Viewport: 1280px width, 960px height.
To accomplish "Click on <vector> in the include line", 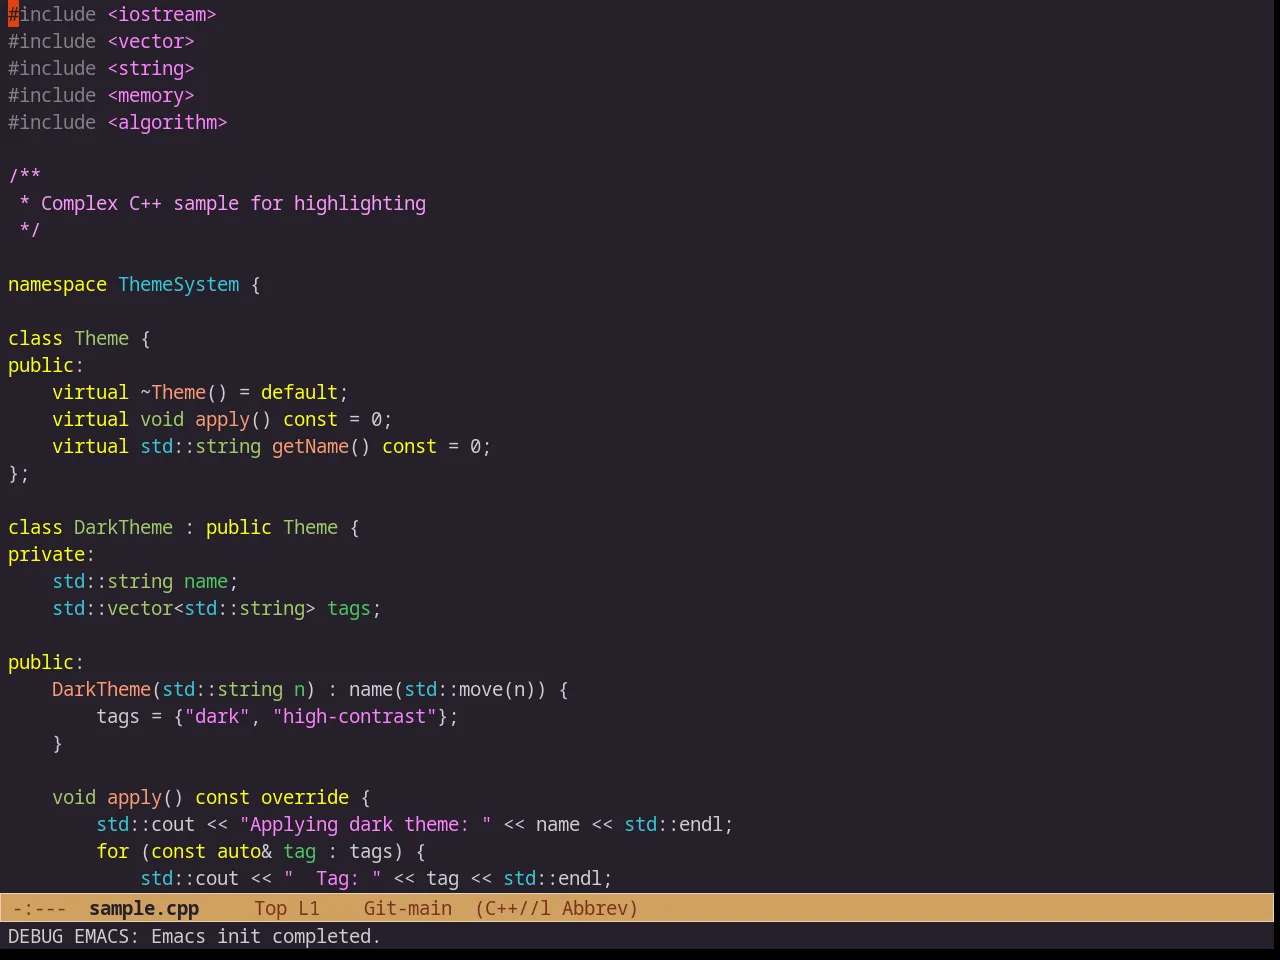I will 151,41.
